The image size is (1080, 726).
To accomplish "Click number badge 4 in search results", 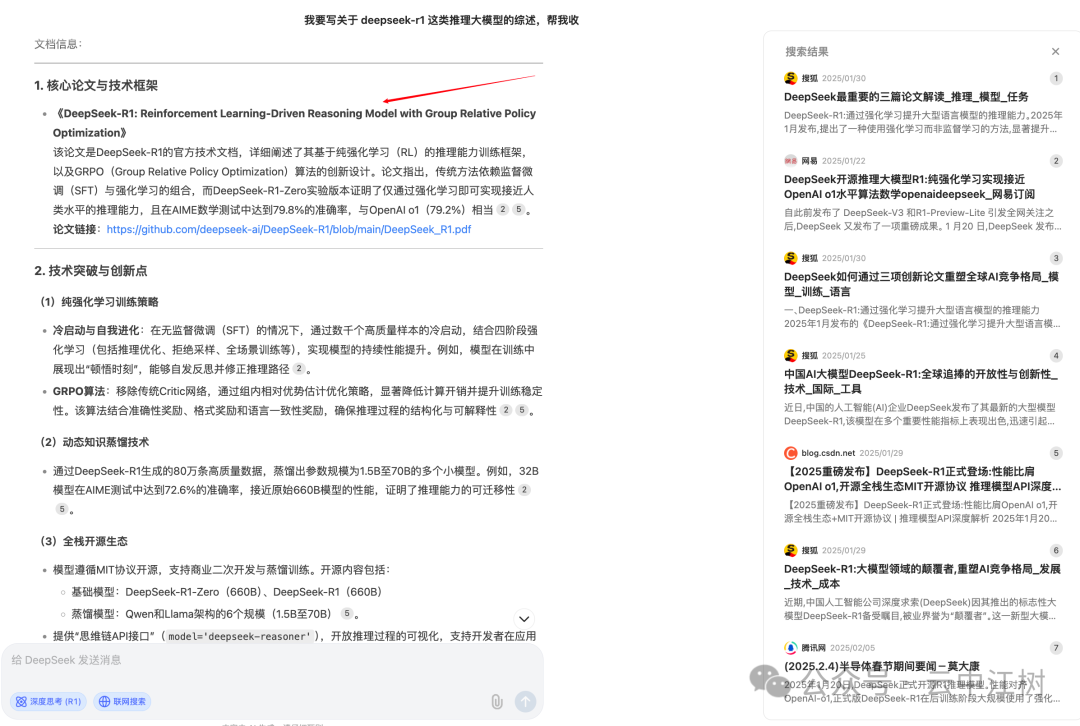I will pos(1056,355).
